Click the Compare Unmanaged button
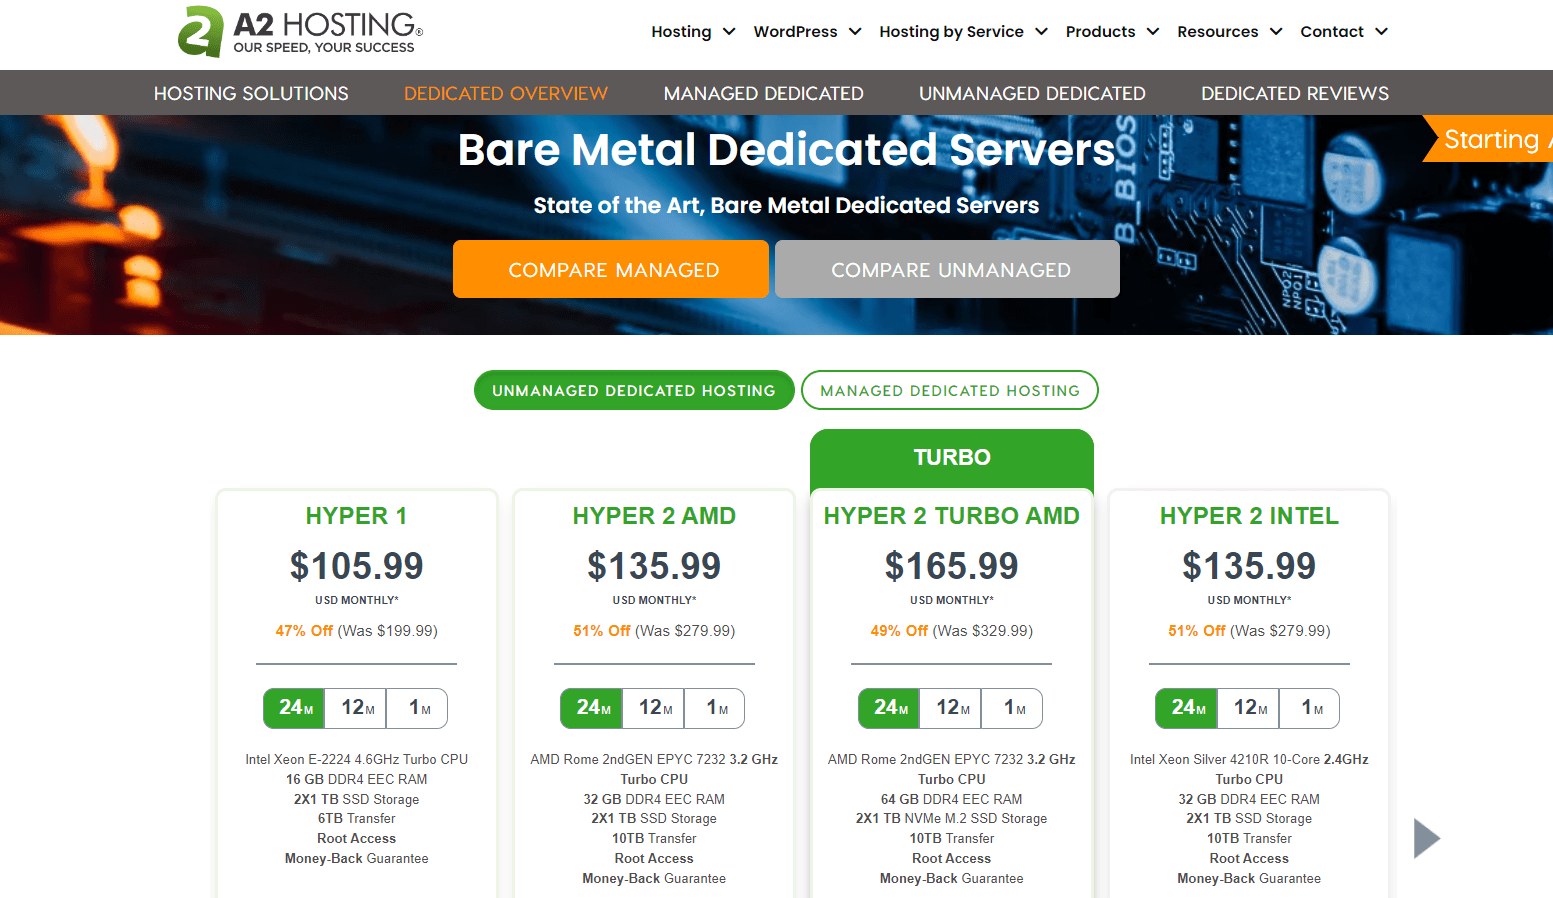1553x898 pixels. pos(947,269)
